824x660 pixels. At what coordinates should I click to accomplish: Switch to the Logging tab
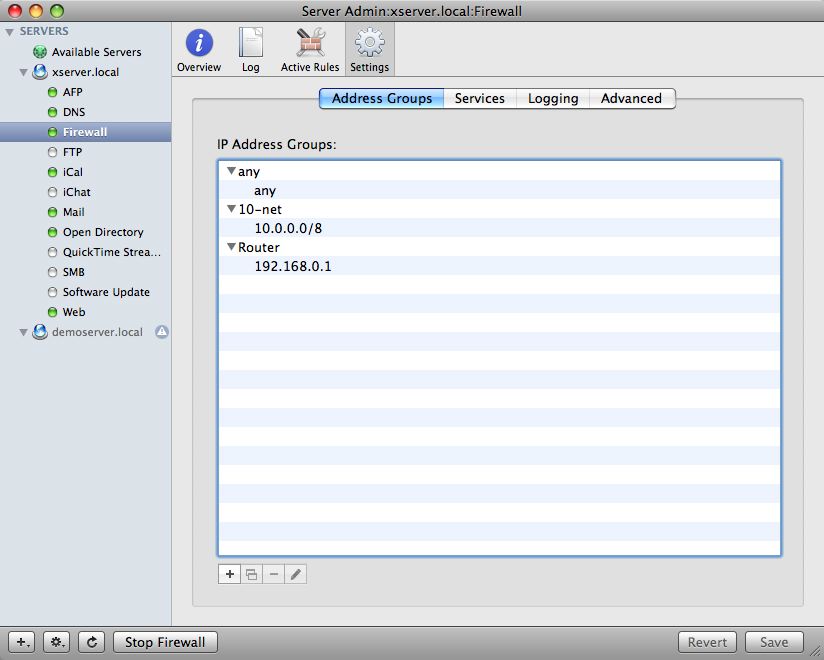click(553, 98)
